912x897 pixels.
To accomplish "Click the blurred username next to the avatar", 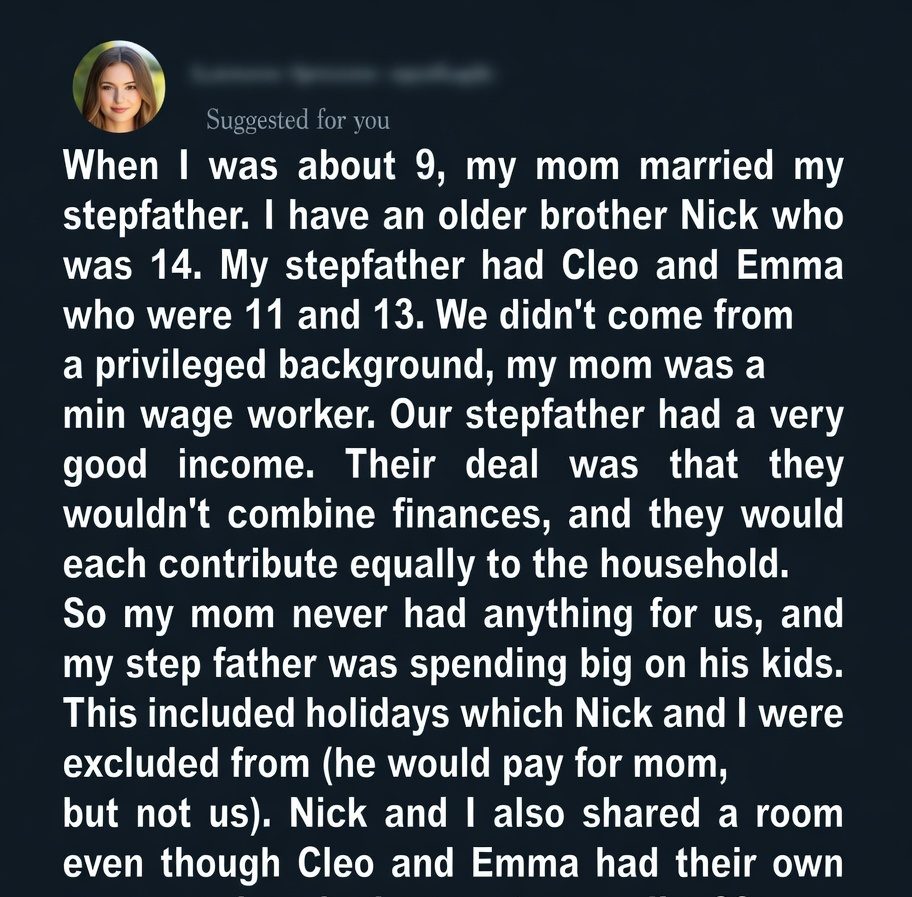I will point(340,74).
